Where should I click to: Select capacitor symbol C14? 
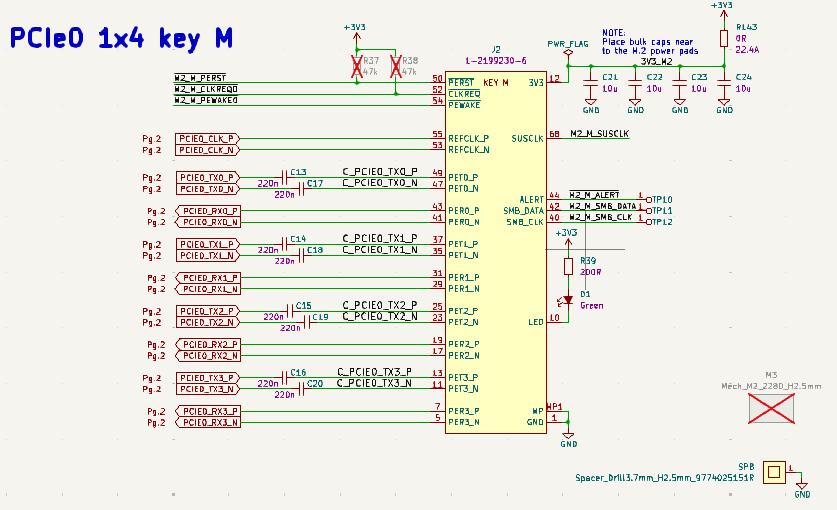(285, 245)
